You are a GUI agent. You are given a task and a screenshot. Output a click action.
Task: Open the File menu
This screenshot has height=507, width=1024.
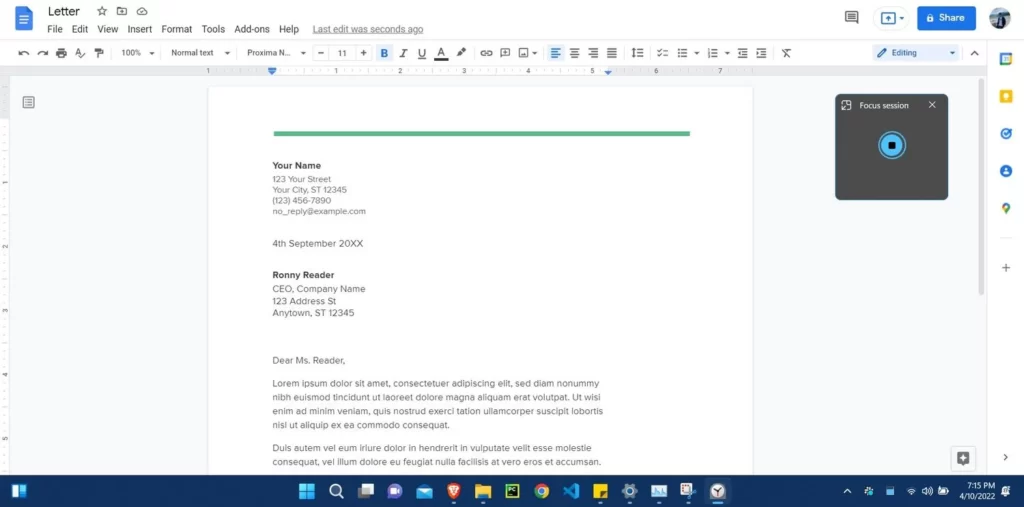tap(55, 29)
